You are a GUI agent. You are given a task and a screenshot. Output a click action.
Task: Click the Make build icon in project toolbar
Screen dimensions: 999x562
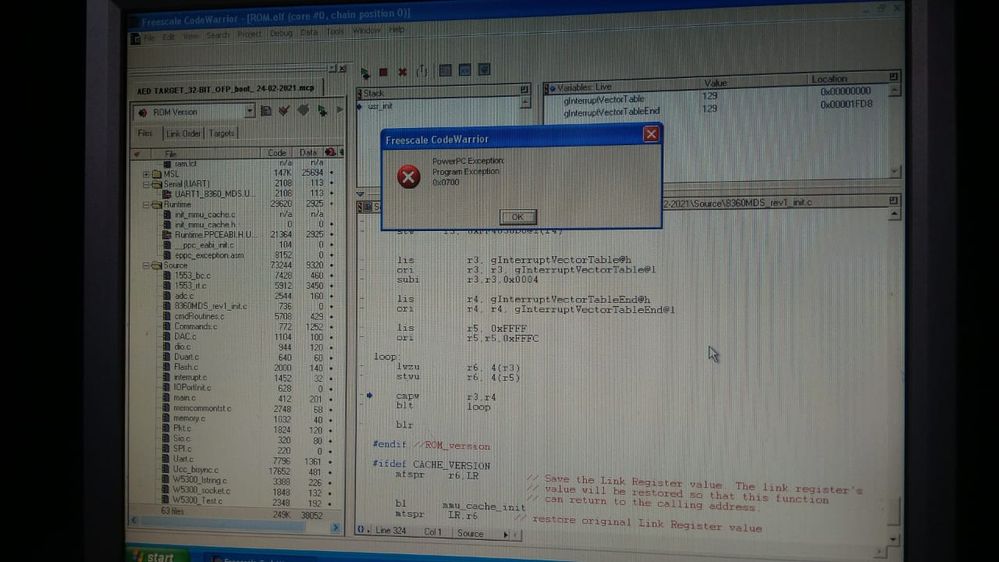303,111
